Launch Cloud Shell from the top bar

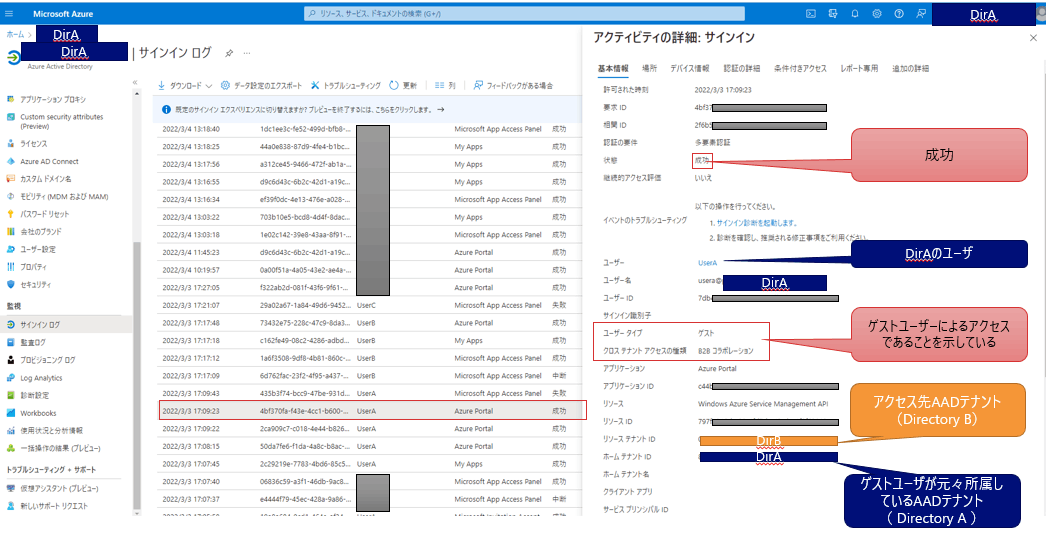point(811,13)
